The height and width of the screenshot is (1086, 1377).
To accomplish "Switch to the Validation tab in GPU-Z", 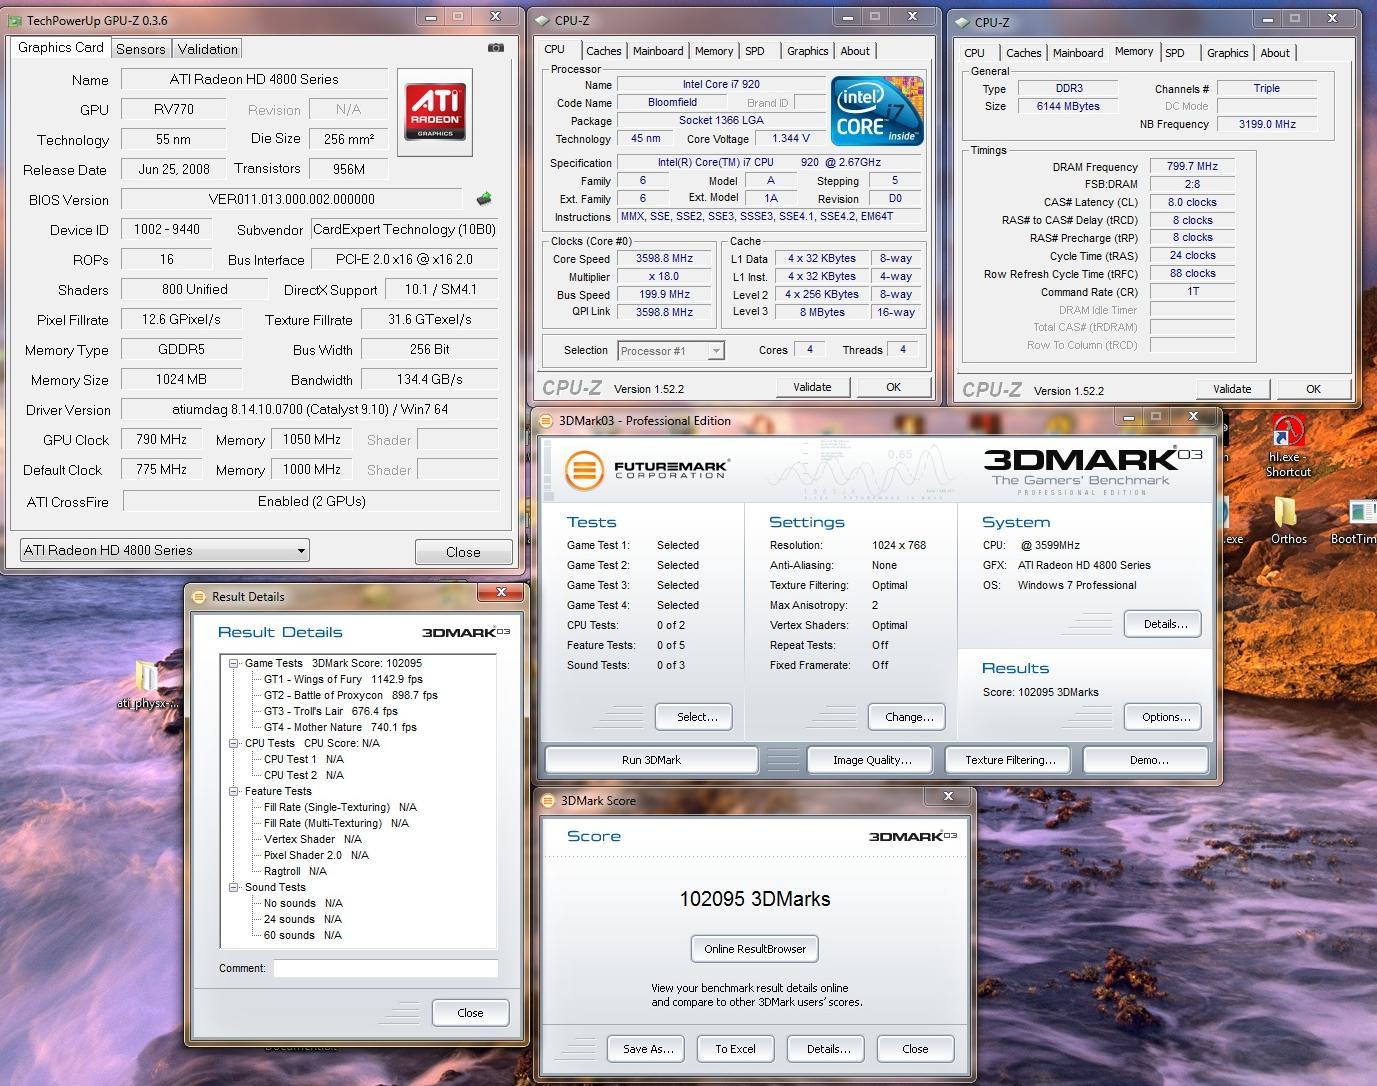I will [x=208, y=49].
